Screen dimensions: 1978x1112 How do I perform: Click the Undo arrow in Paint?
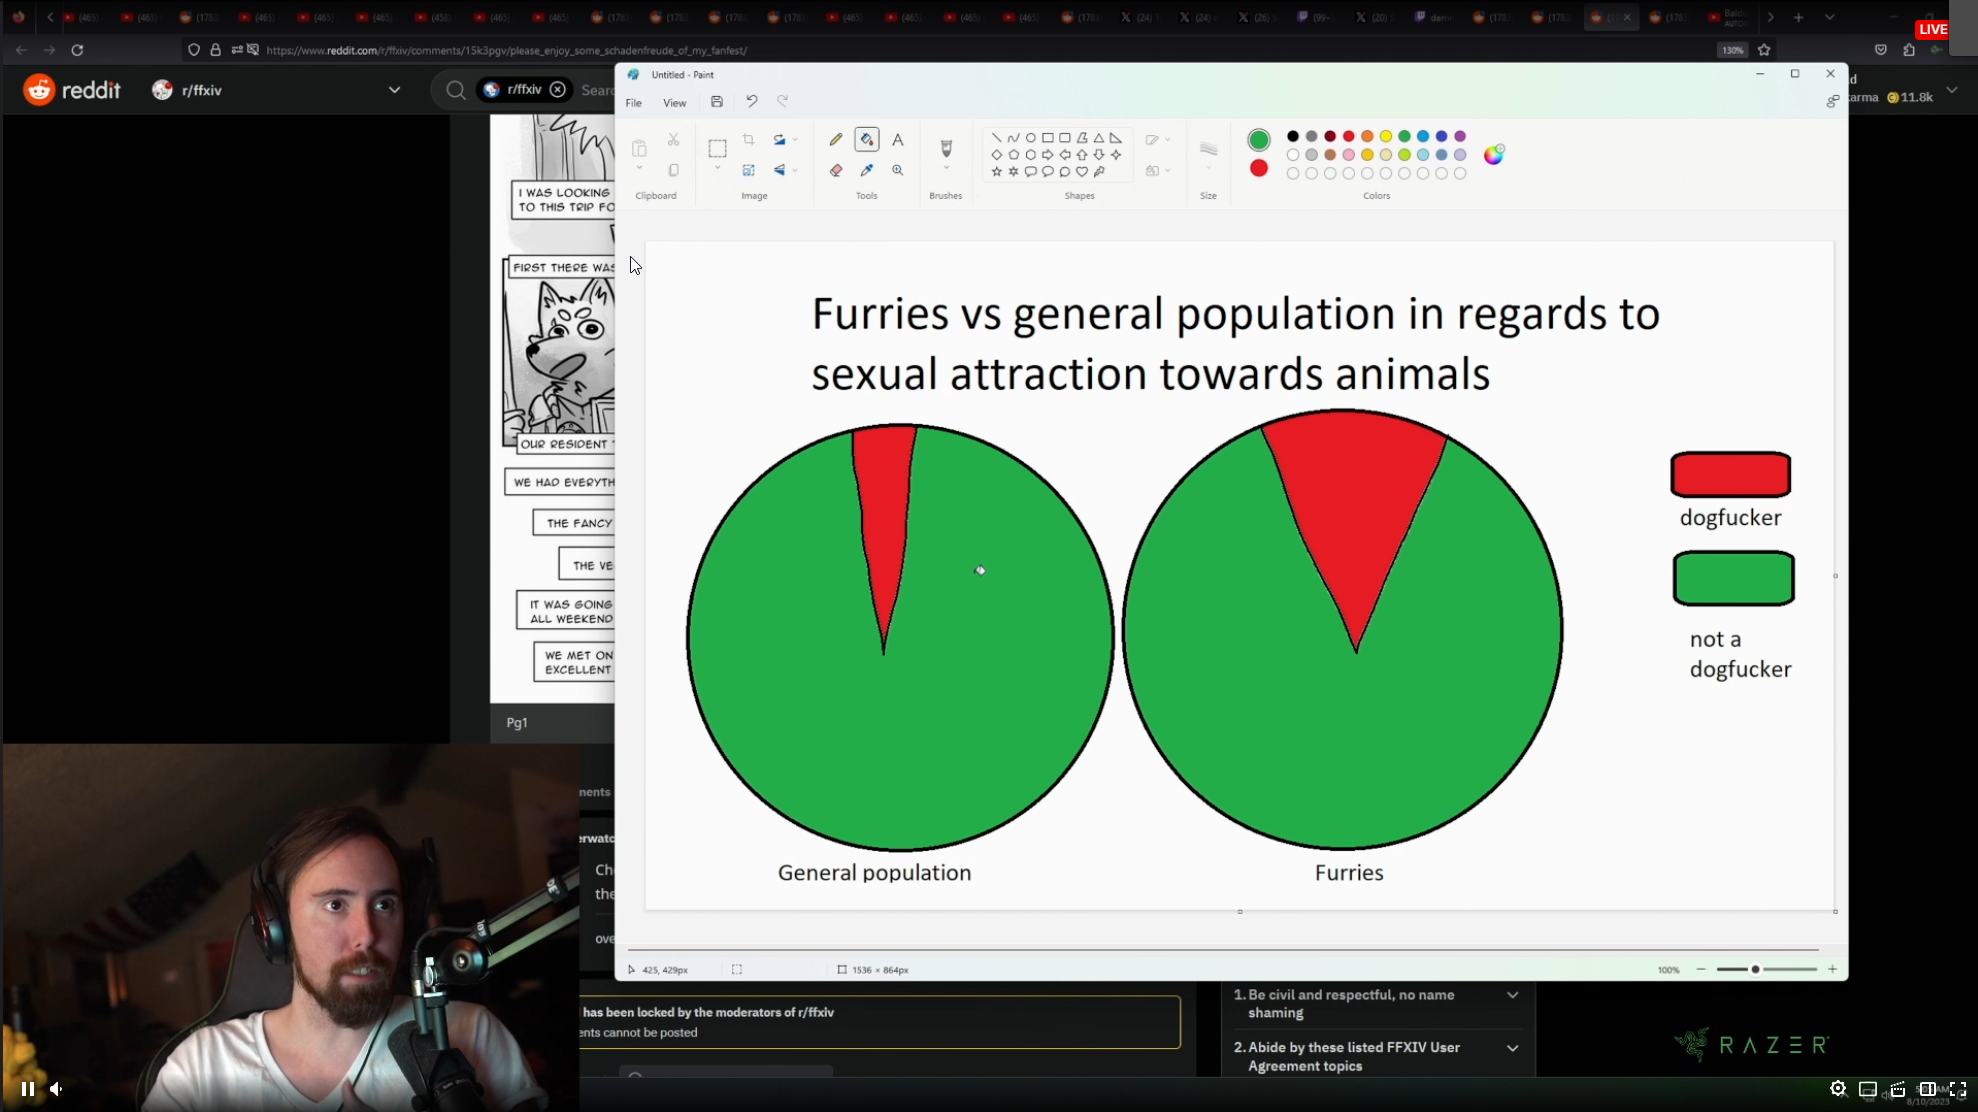(752, 102)
